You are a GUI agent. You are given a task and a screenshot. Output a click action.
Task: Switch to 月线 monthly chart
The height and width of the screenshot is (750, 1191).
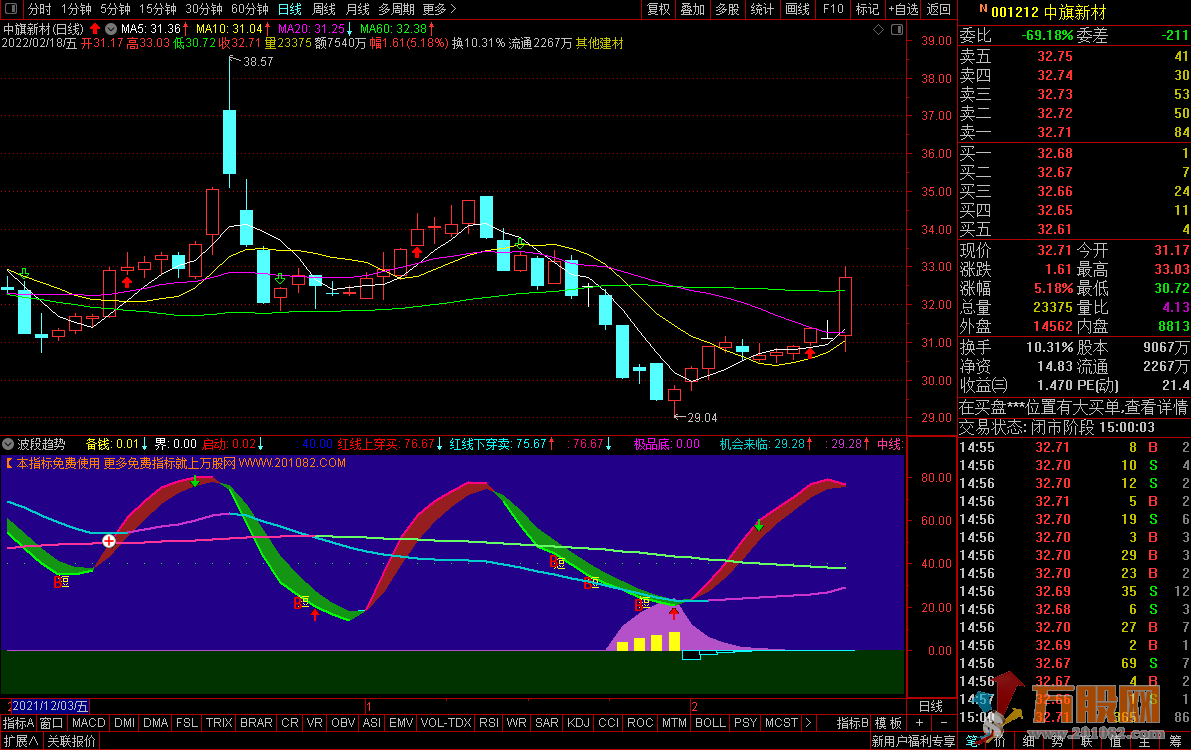tap(357, 9)
